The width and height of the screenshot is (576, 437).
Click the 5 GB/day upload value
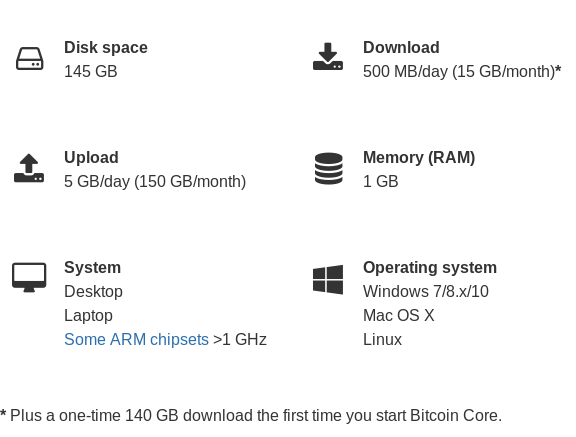point(155,181)
